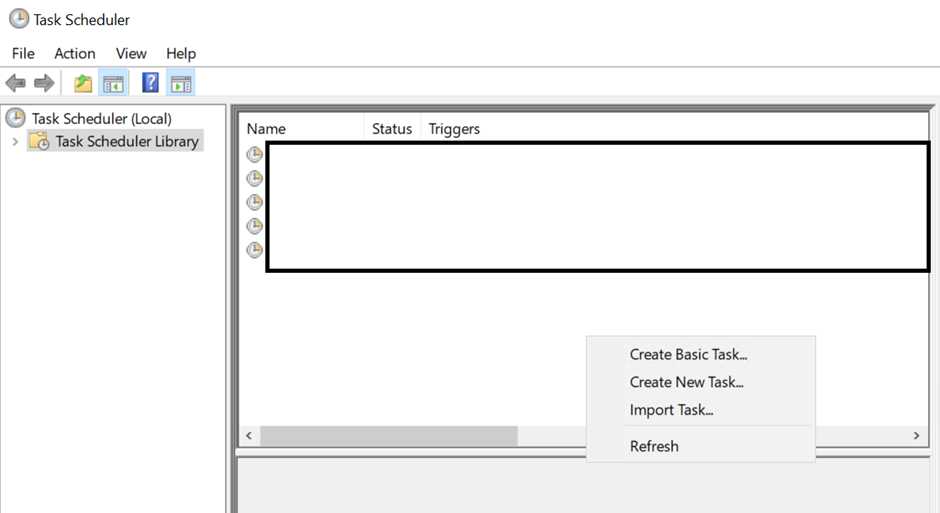Image resolution: width=940 pixels, height=513 pixels.
Task: Click Refresh in the context menu
Action: pyautogui.click(x=654, y=446)
